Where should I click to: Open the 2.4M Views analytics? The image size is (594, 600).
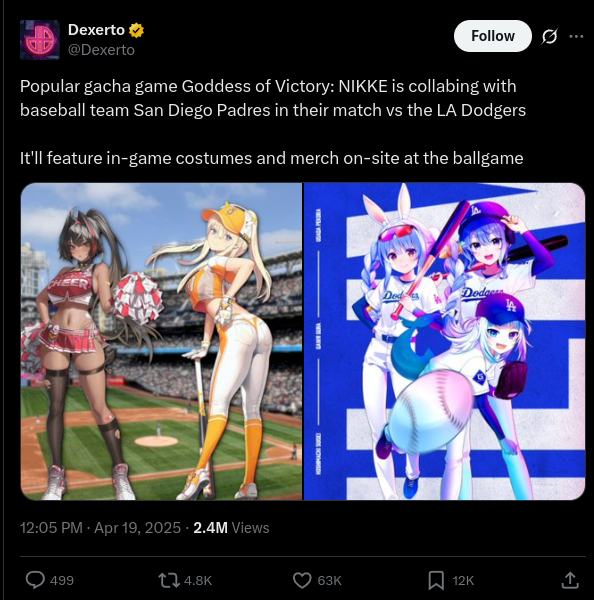point(231,528)
